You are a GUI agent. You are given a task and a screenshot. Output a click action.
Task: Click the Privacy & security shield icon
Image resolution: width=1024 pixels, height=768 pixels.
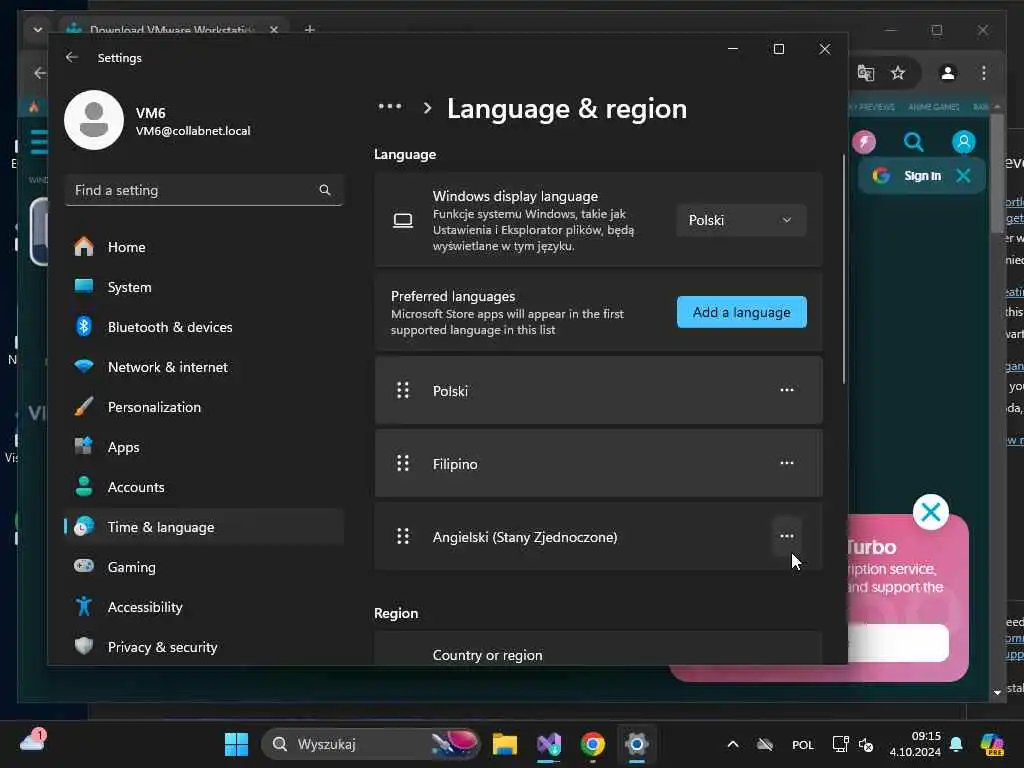[x=84, y=647]
